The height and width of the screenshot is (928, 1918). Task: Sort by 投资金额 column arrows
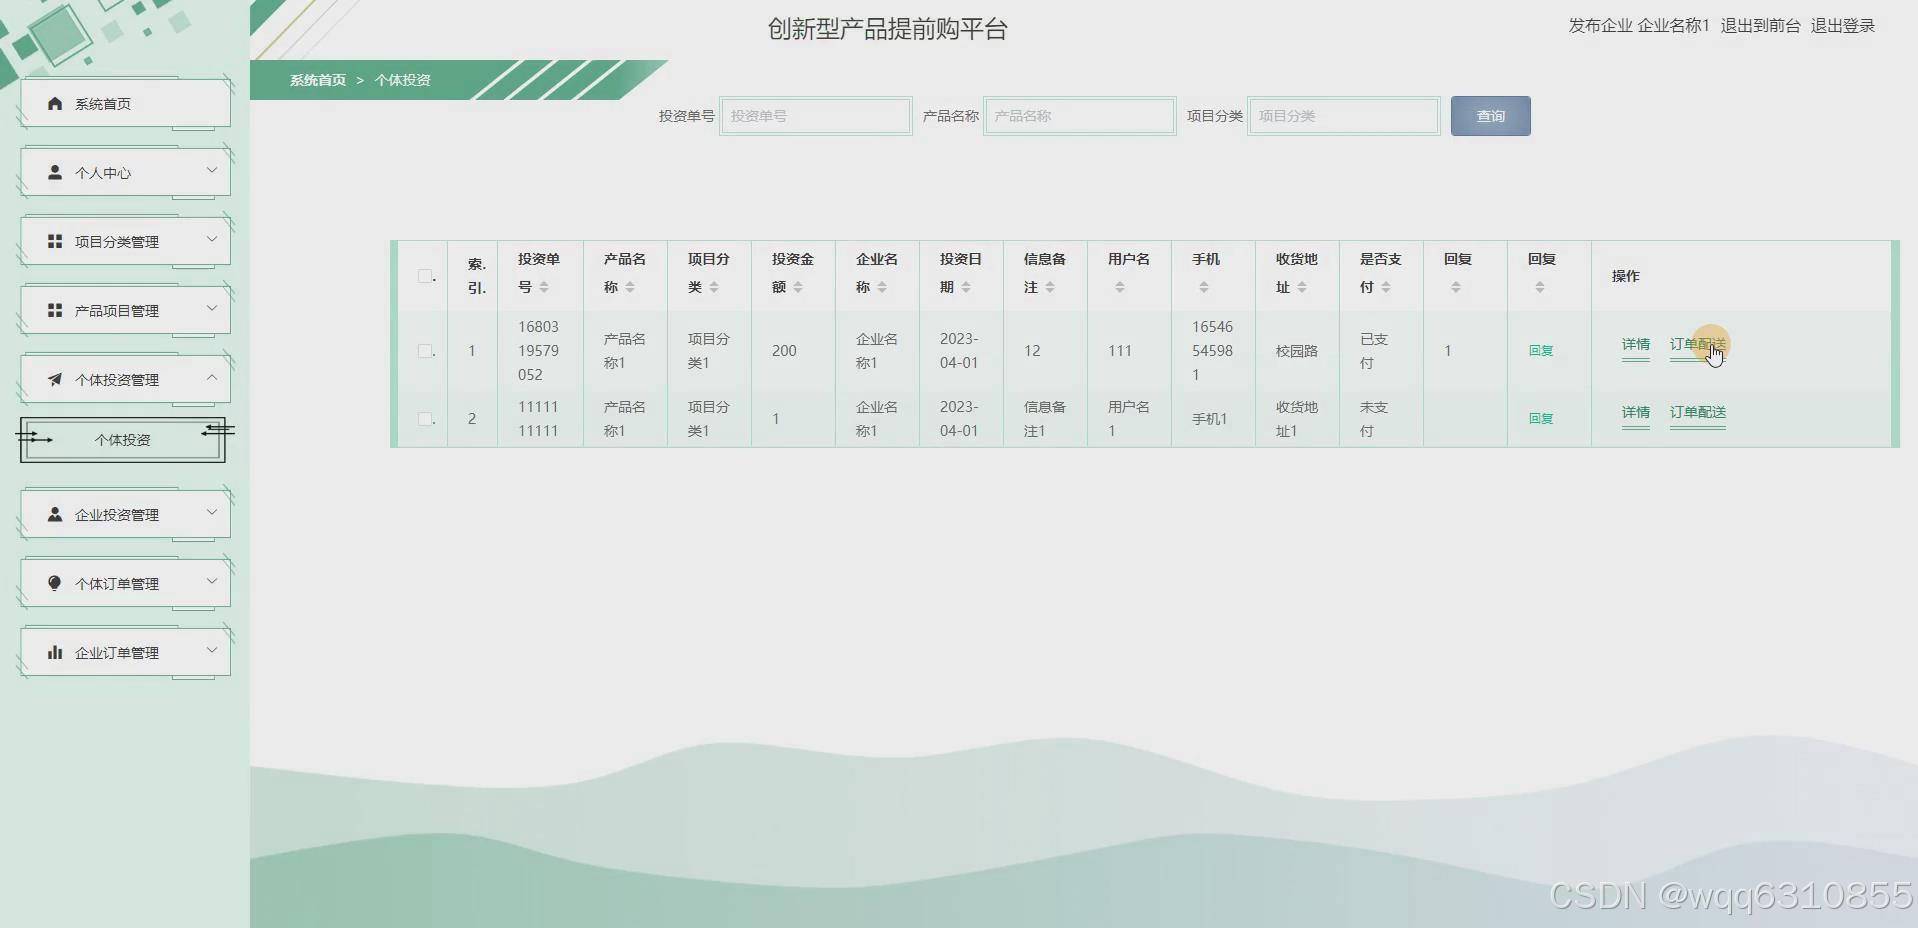(798, 288)
